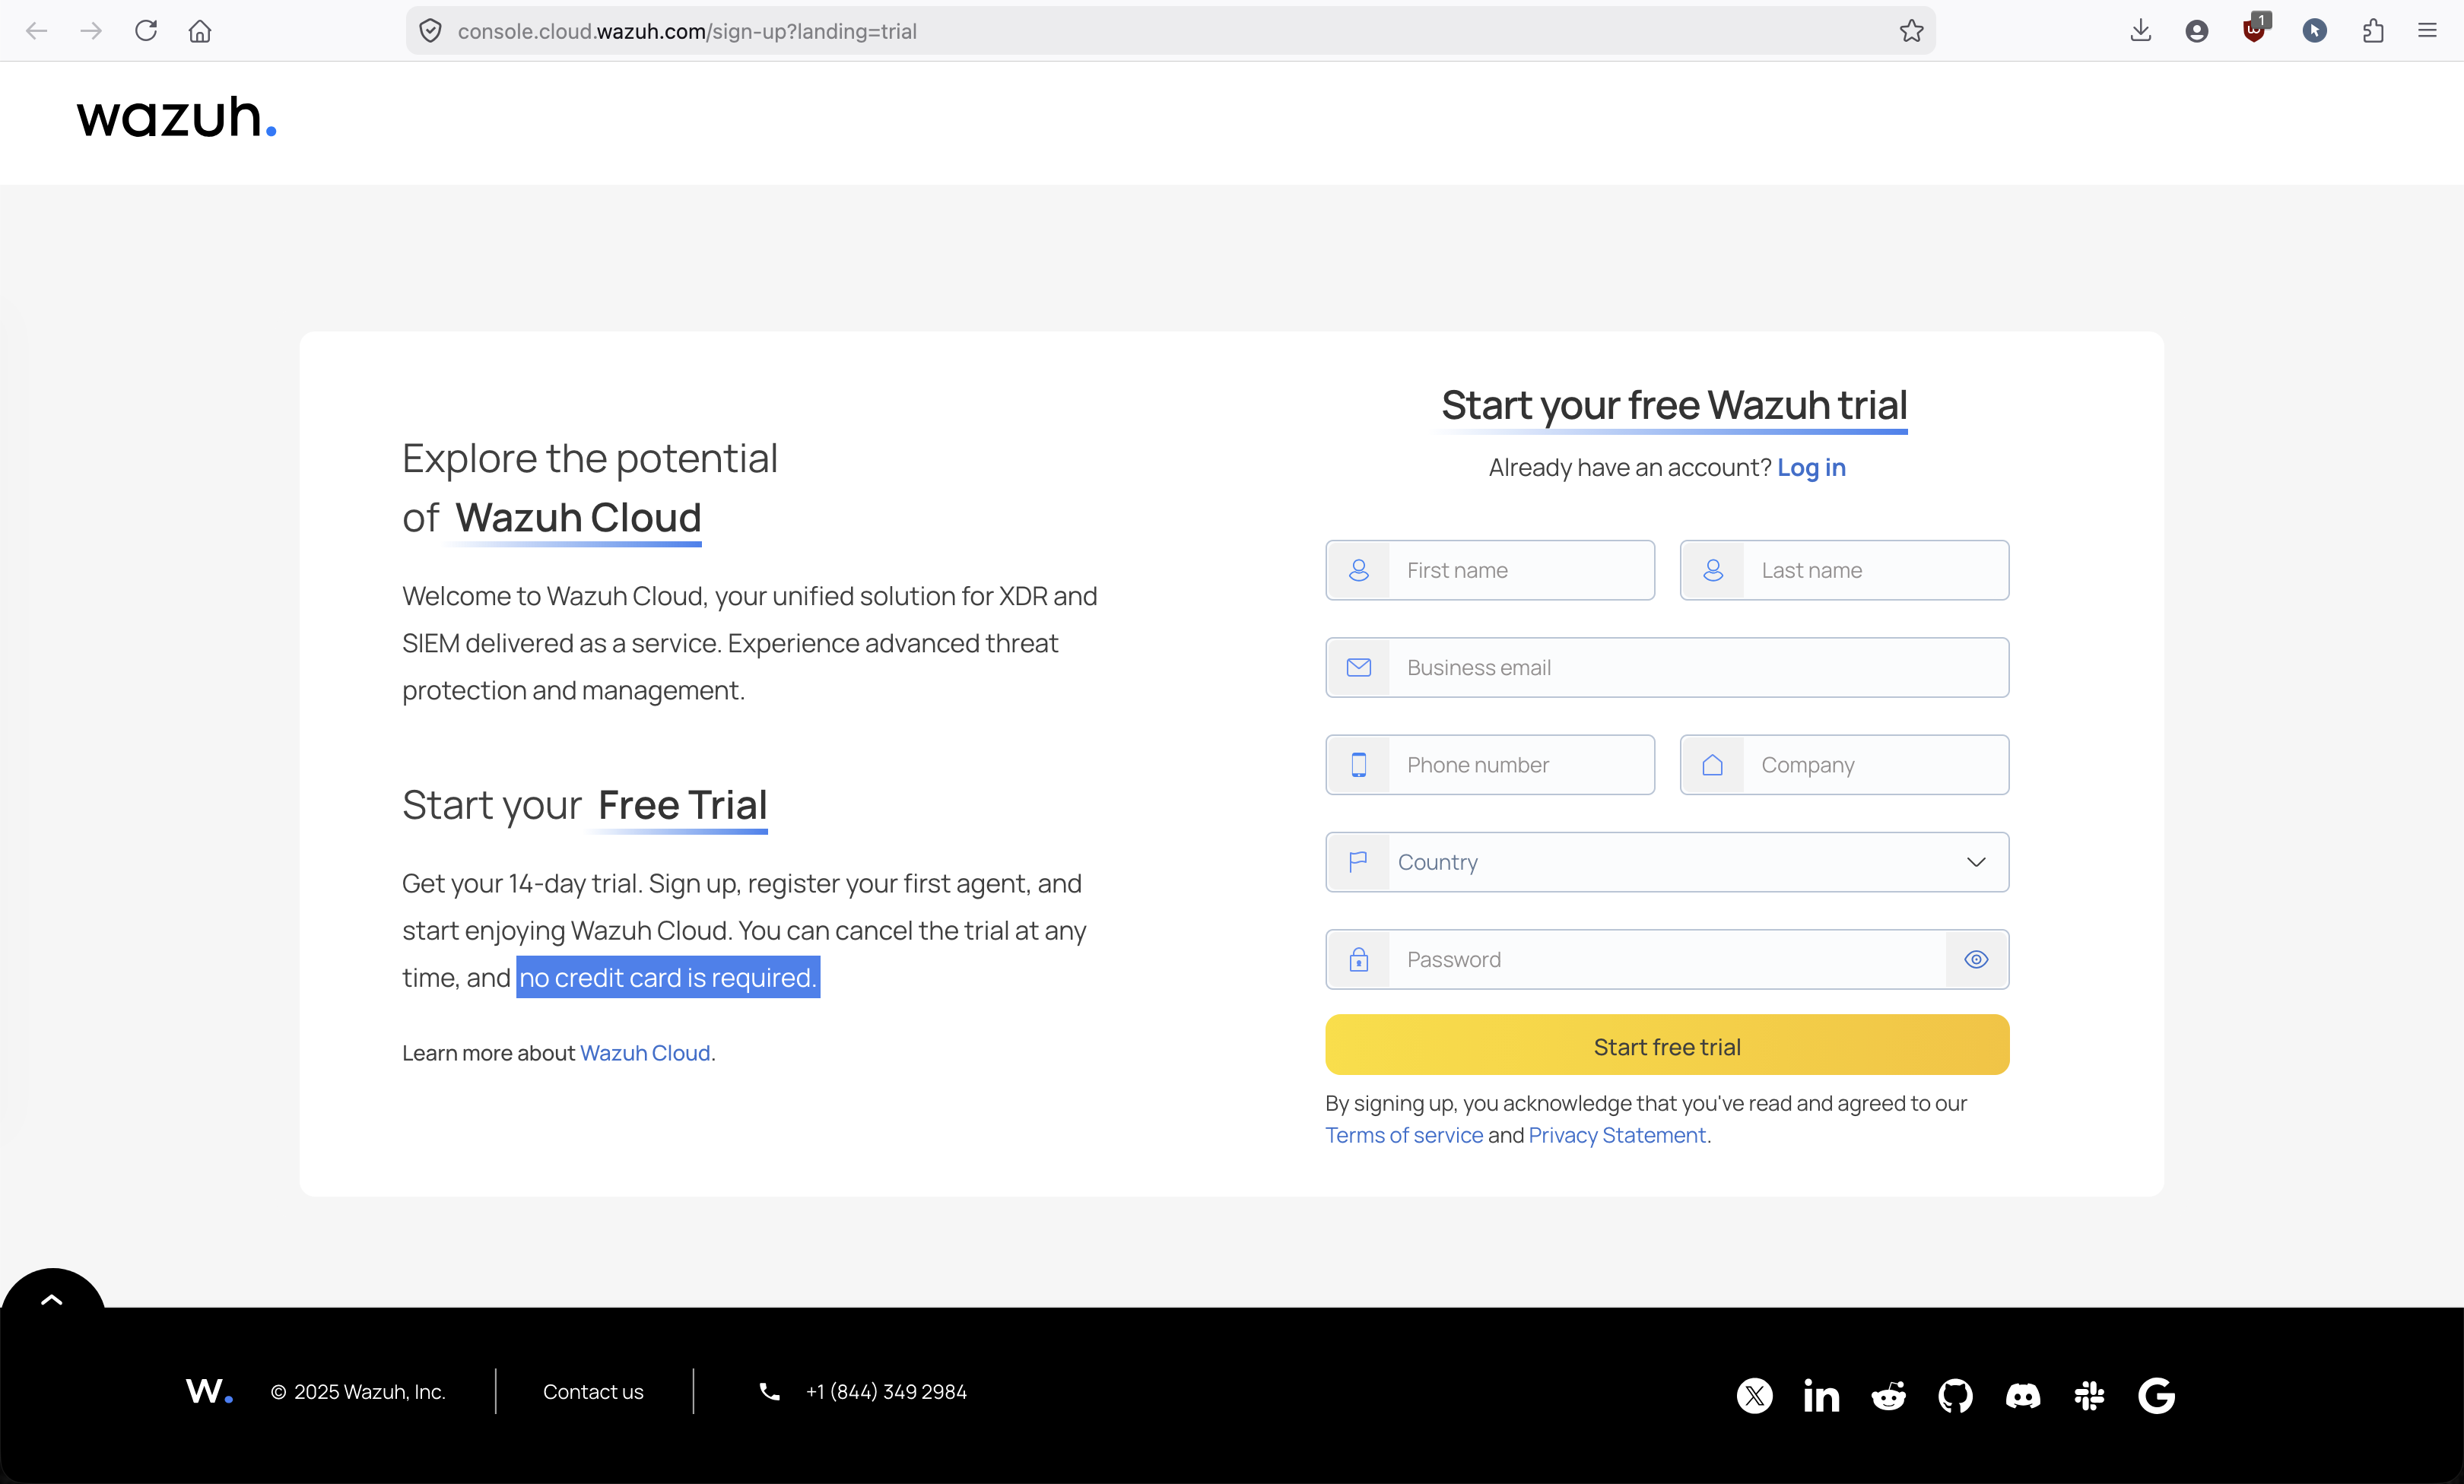Toggle password visibility with the eye icon
The image size is (2464, 1484).
pos(1976,959)
